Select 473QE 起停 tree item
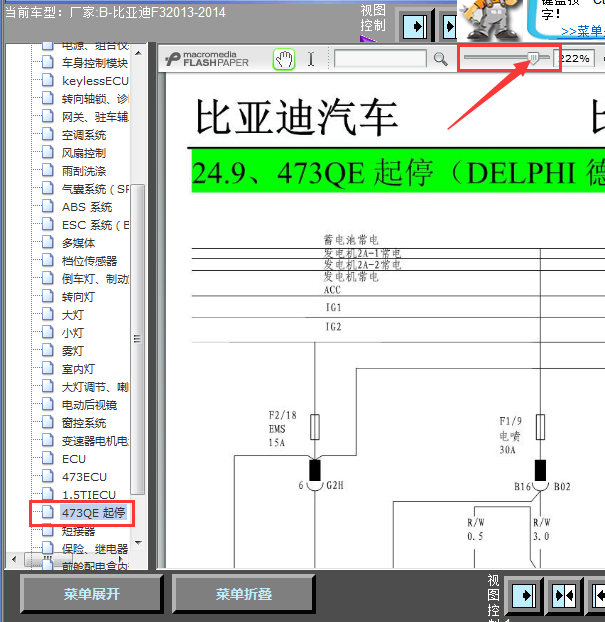 click(x=94, y=513)
